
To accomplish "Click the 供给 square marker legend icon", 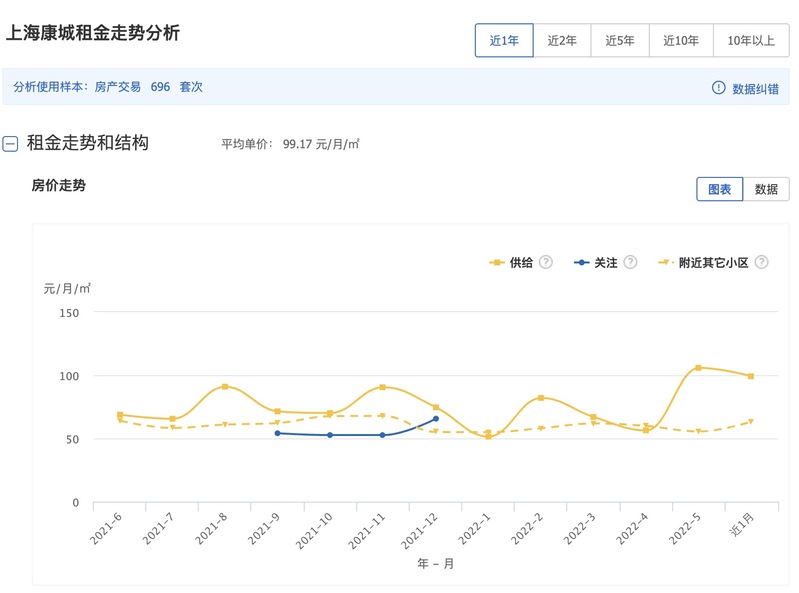I will tap(497, 262).
